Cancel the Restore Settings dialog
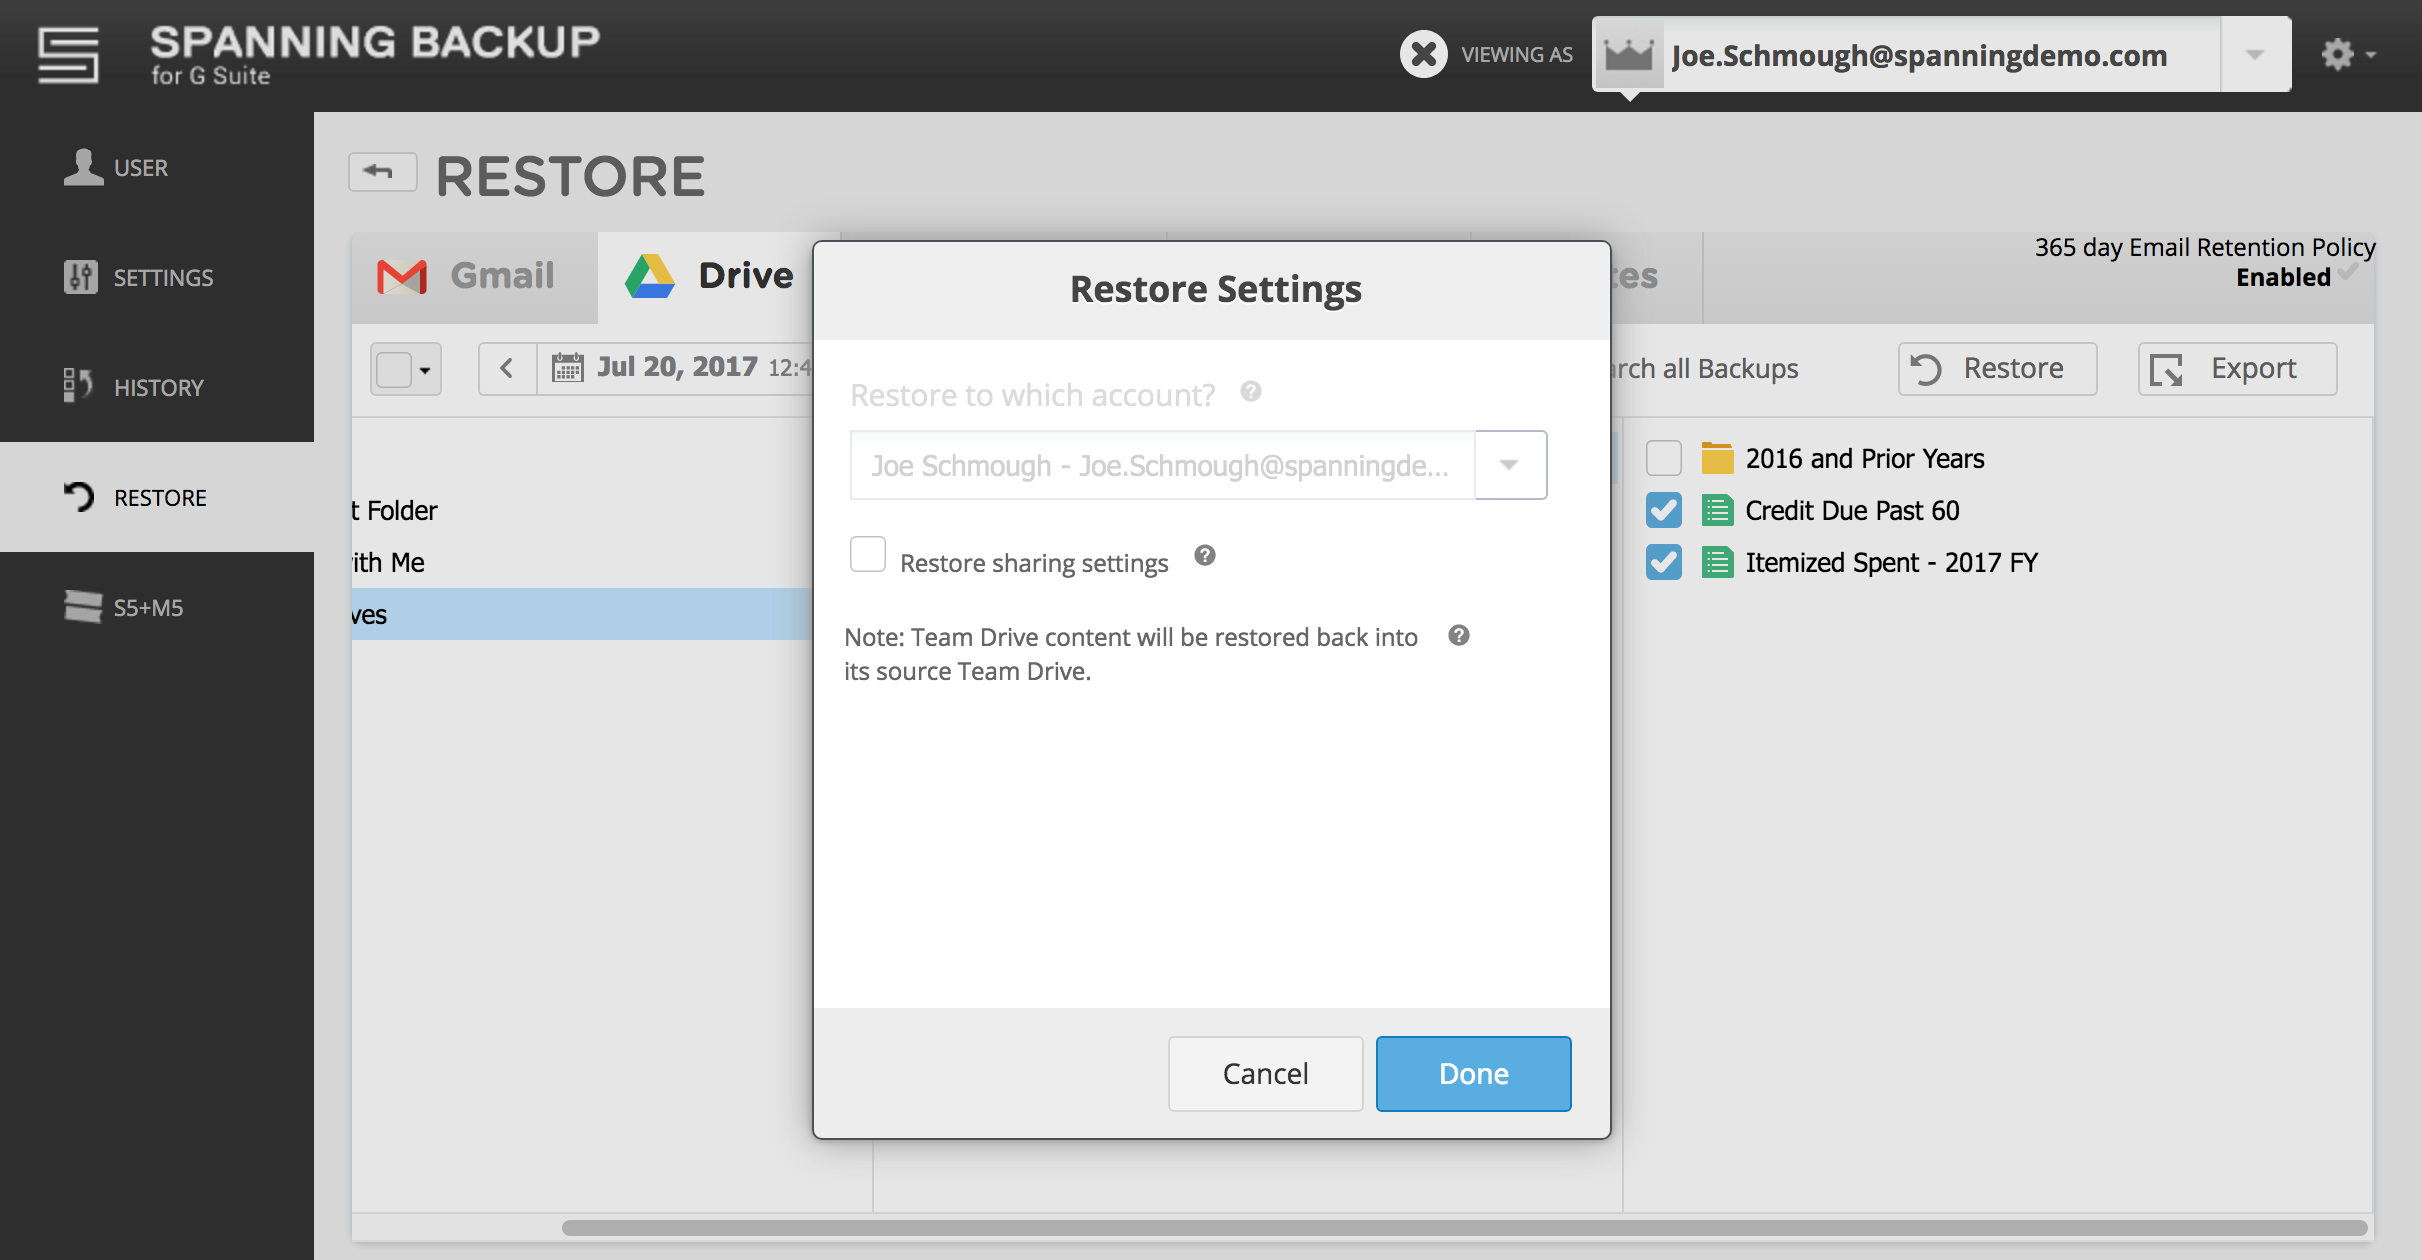Image resolution: width=2422 pixels, height=1260 pixels. [1265, 1073]
